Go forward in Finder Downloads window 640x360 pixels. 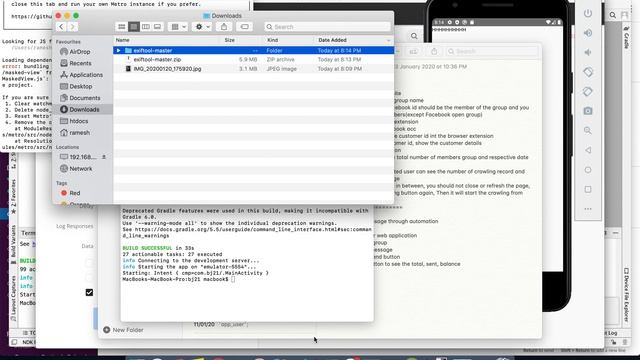point(72,27)
